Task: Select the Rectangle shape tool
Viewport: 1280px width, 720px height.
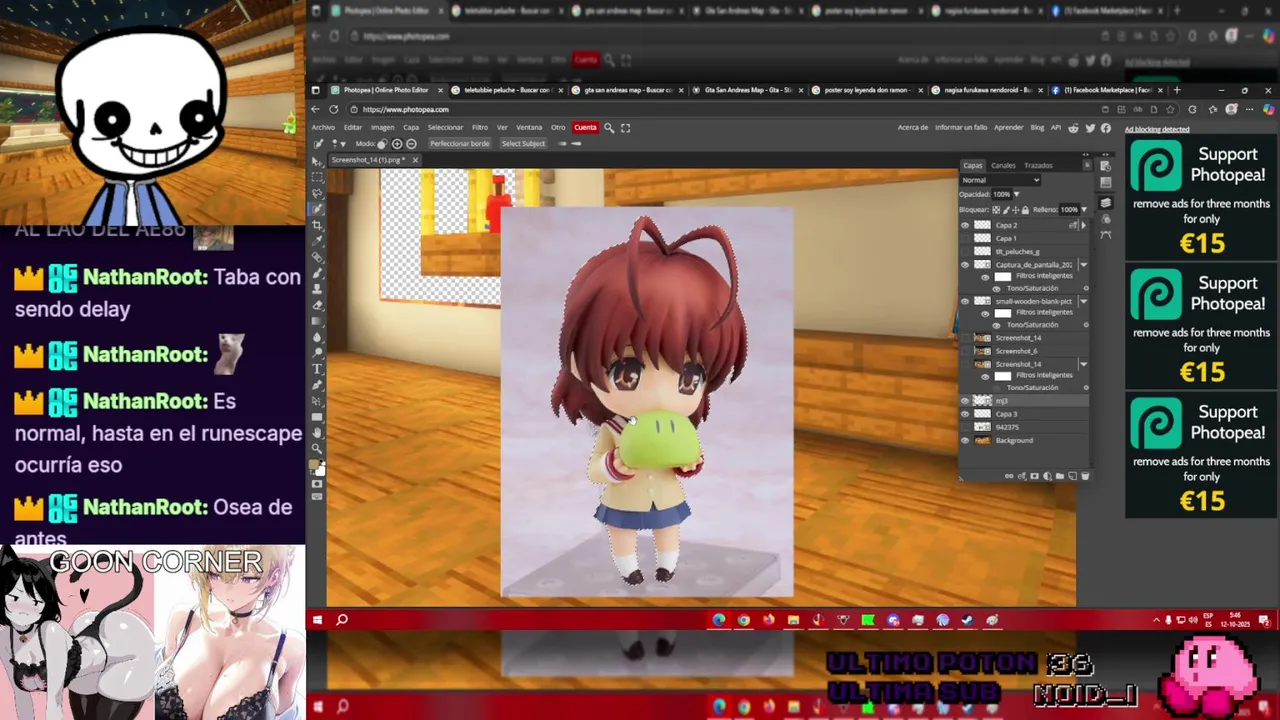Action: pyautogui.click(x=317, y=417)
